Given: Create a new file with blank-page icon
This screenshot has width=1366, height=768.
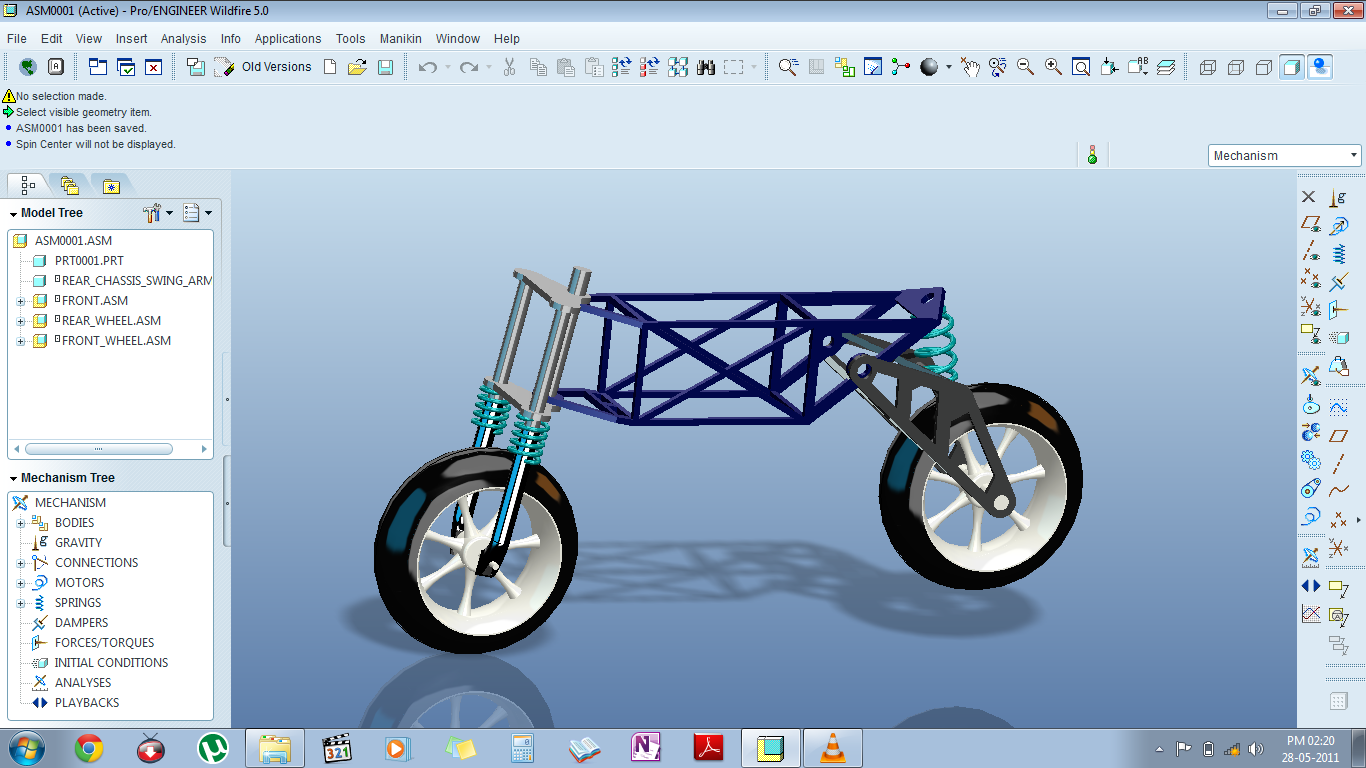Looking at the screenshot, I should coord(330,67).
